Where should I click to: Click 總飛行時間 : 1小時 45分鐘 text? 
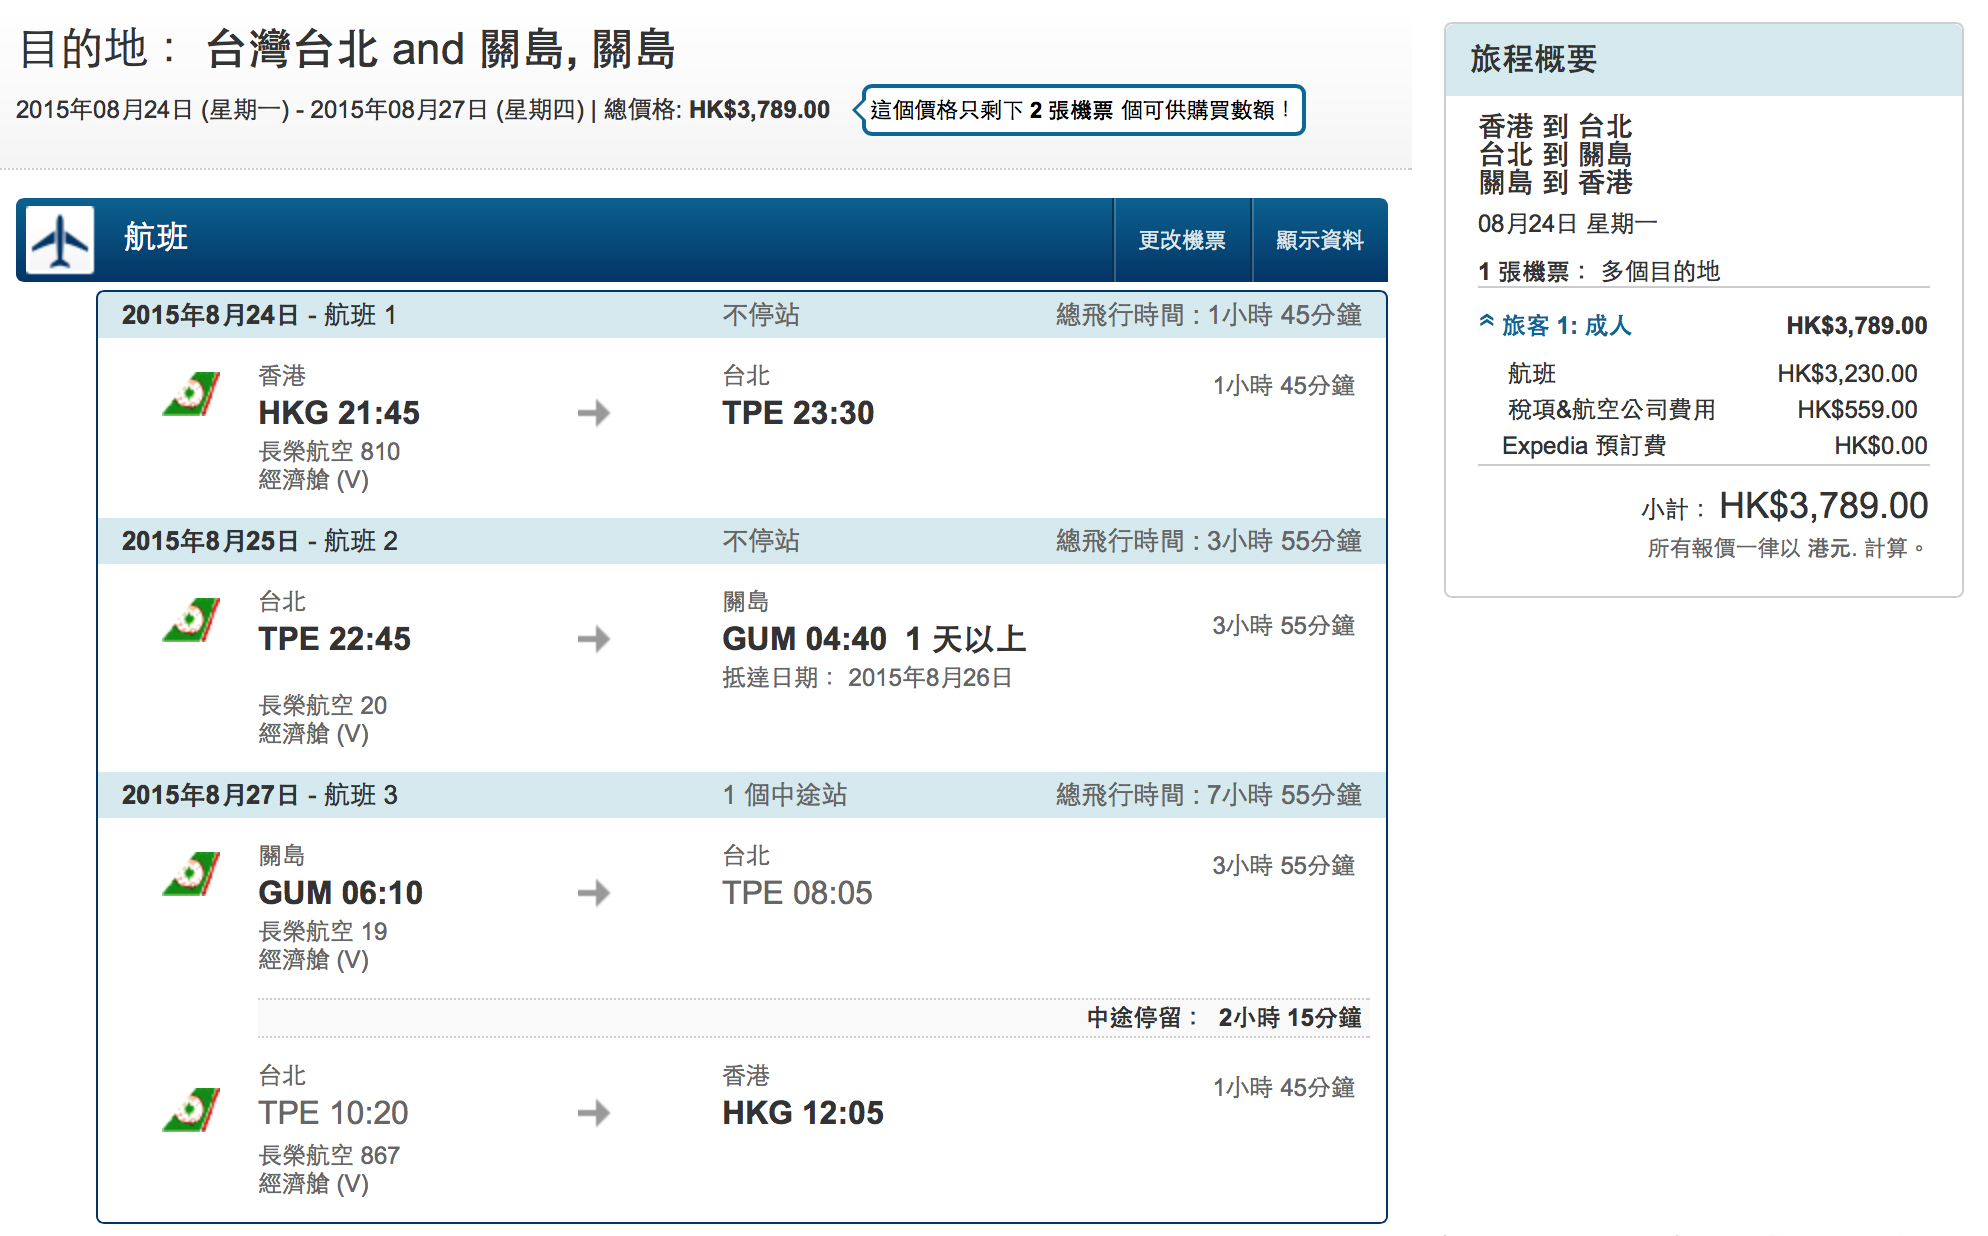1209,315
